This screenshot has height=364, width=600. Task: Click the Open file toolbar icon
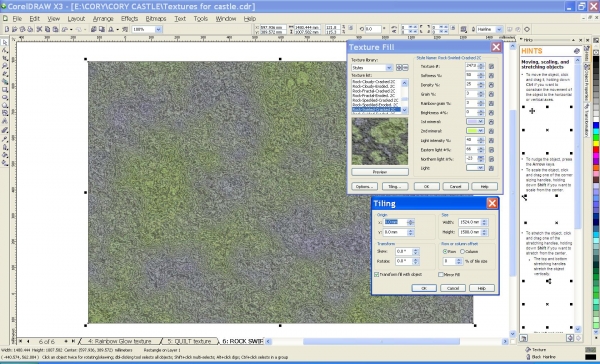pyautogui.click(x=15, y=29)
